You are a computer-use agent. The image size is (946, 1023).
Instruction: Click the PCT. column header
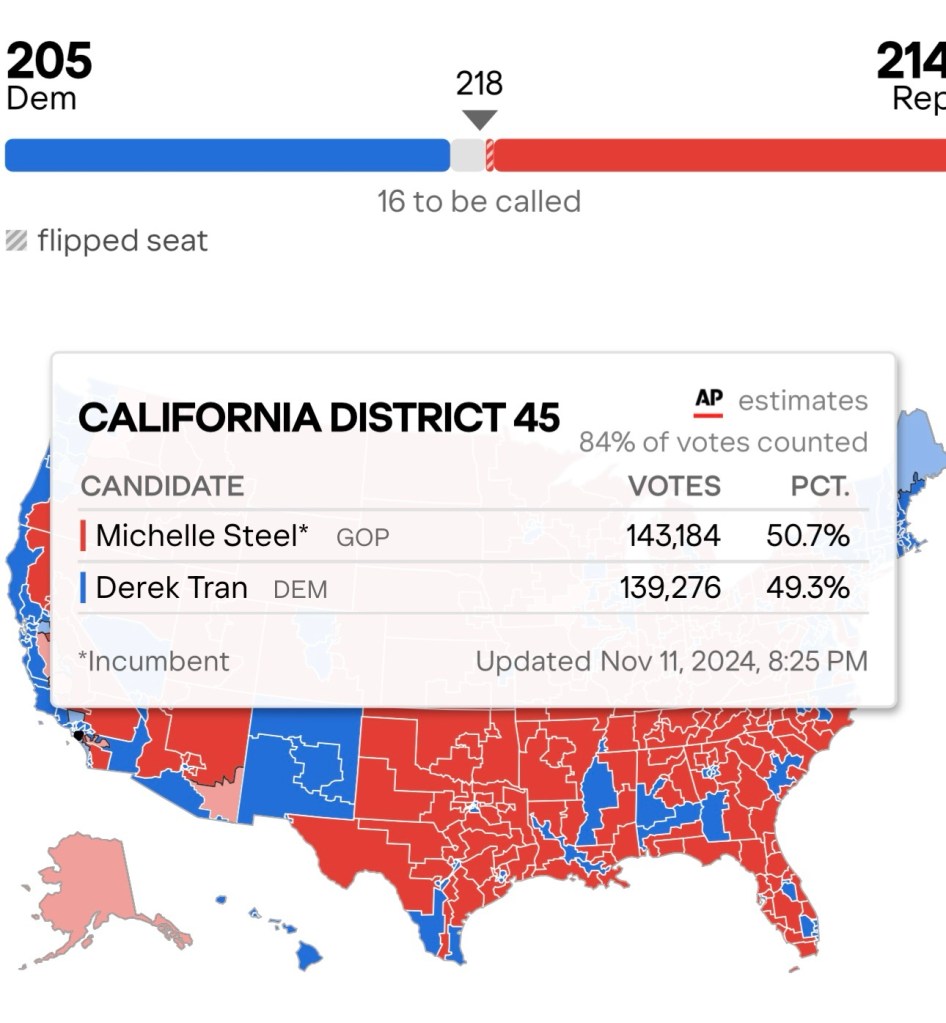click(x=820, y=487)
